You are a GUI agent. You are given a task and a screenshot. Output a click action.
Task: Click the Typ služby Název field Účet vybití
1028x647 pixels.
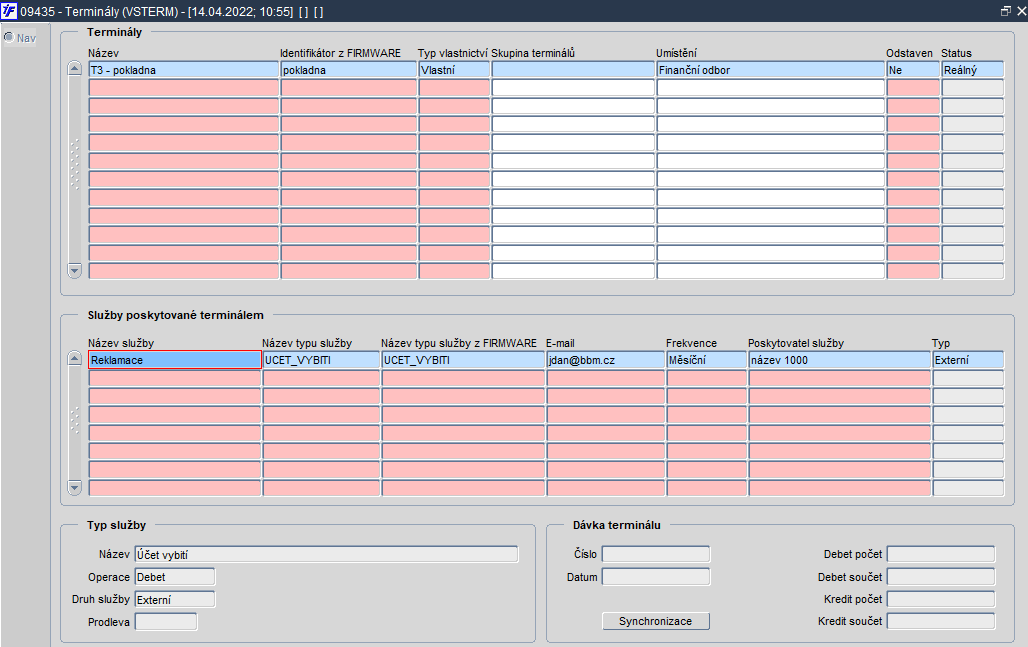(326, 555)
